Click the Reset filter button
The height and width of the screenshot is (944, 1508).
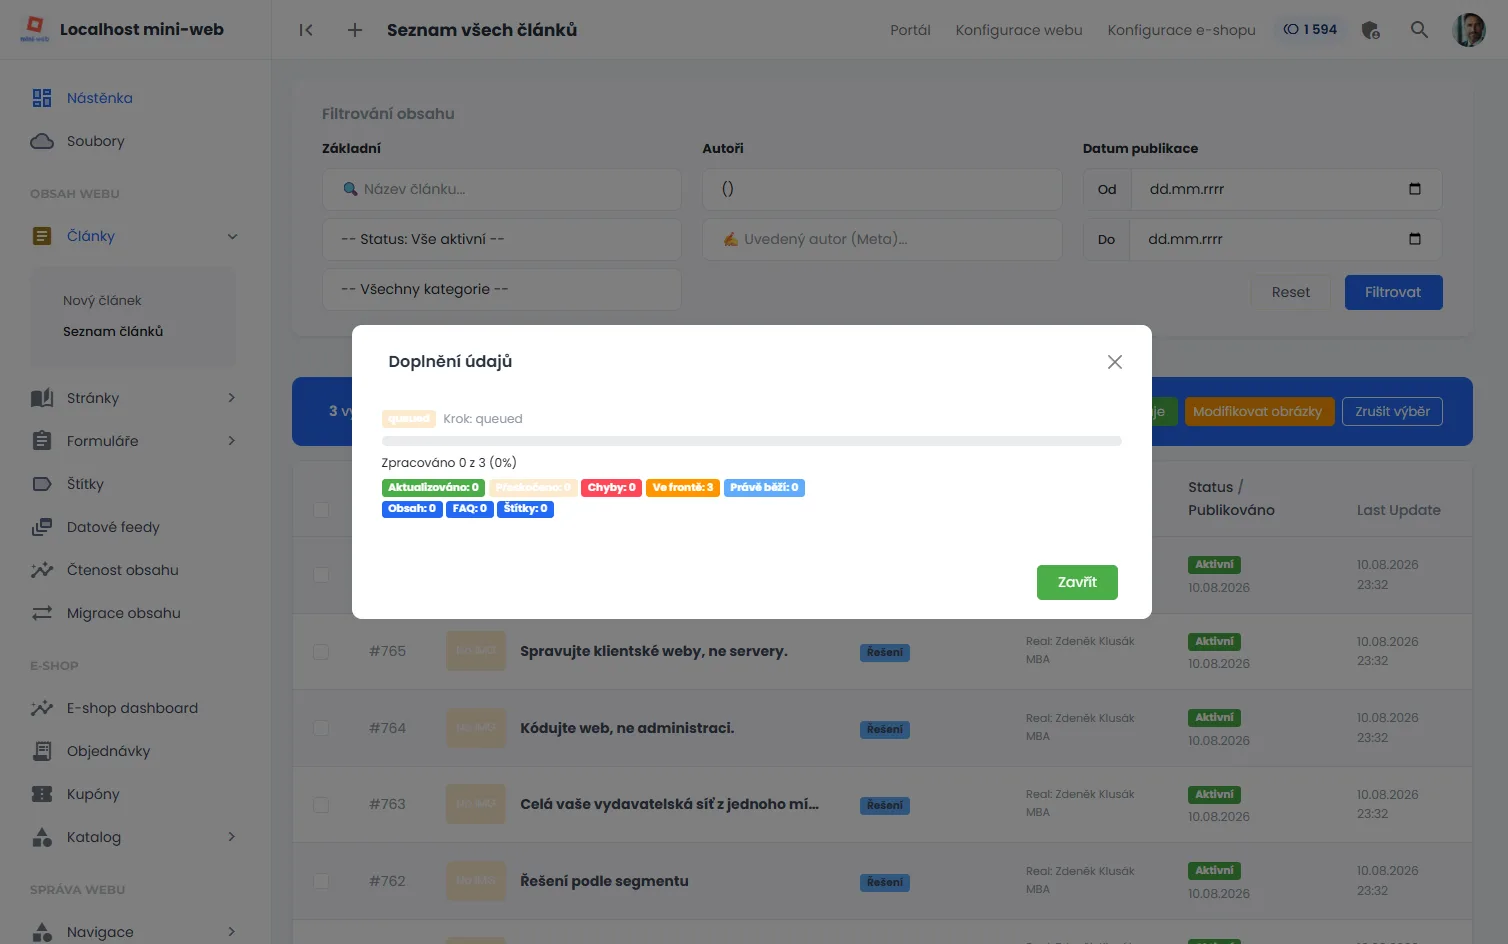pyautogui.click(x=1291, y=292)
